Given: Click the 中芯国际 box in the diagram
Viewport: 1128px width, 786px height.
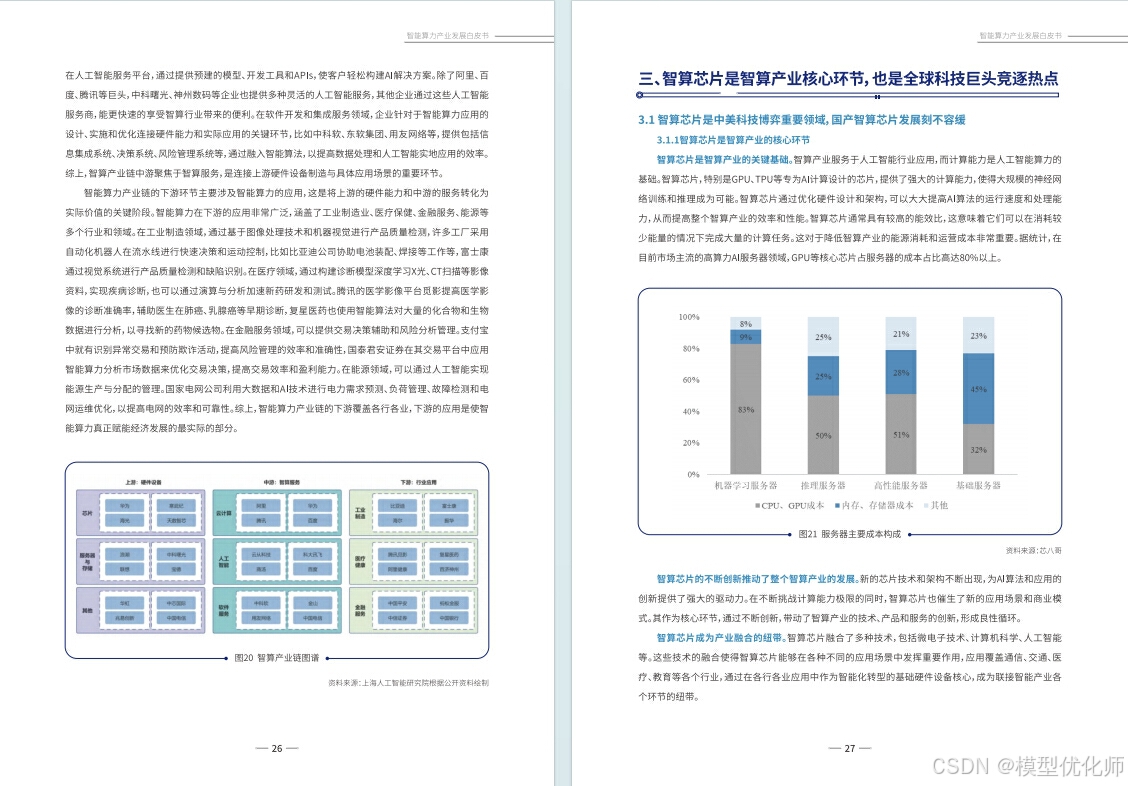Looking at the screenshot, I should [x=176, y=603].
